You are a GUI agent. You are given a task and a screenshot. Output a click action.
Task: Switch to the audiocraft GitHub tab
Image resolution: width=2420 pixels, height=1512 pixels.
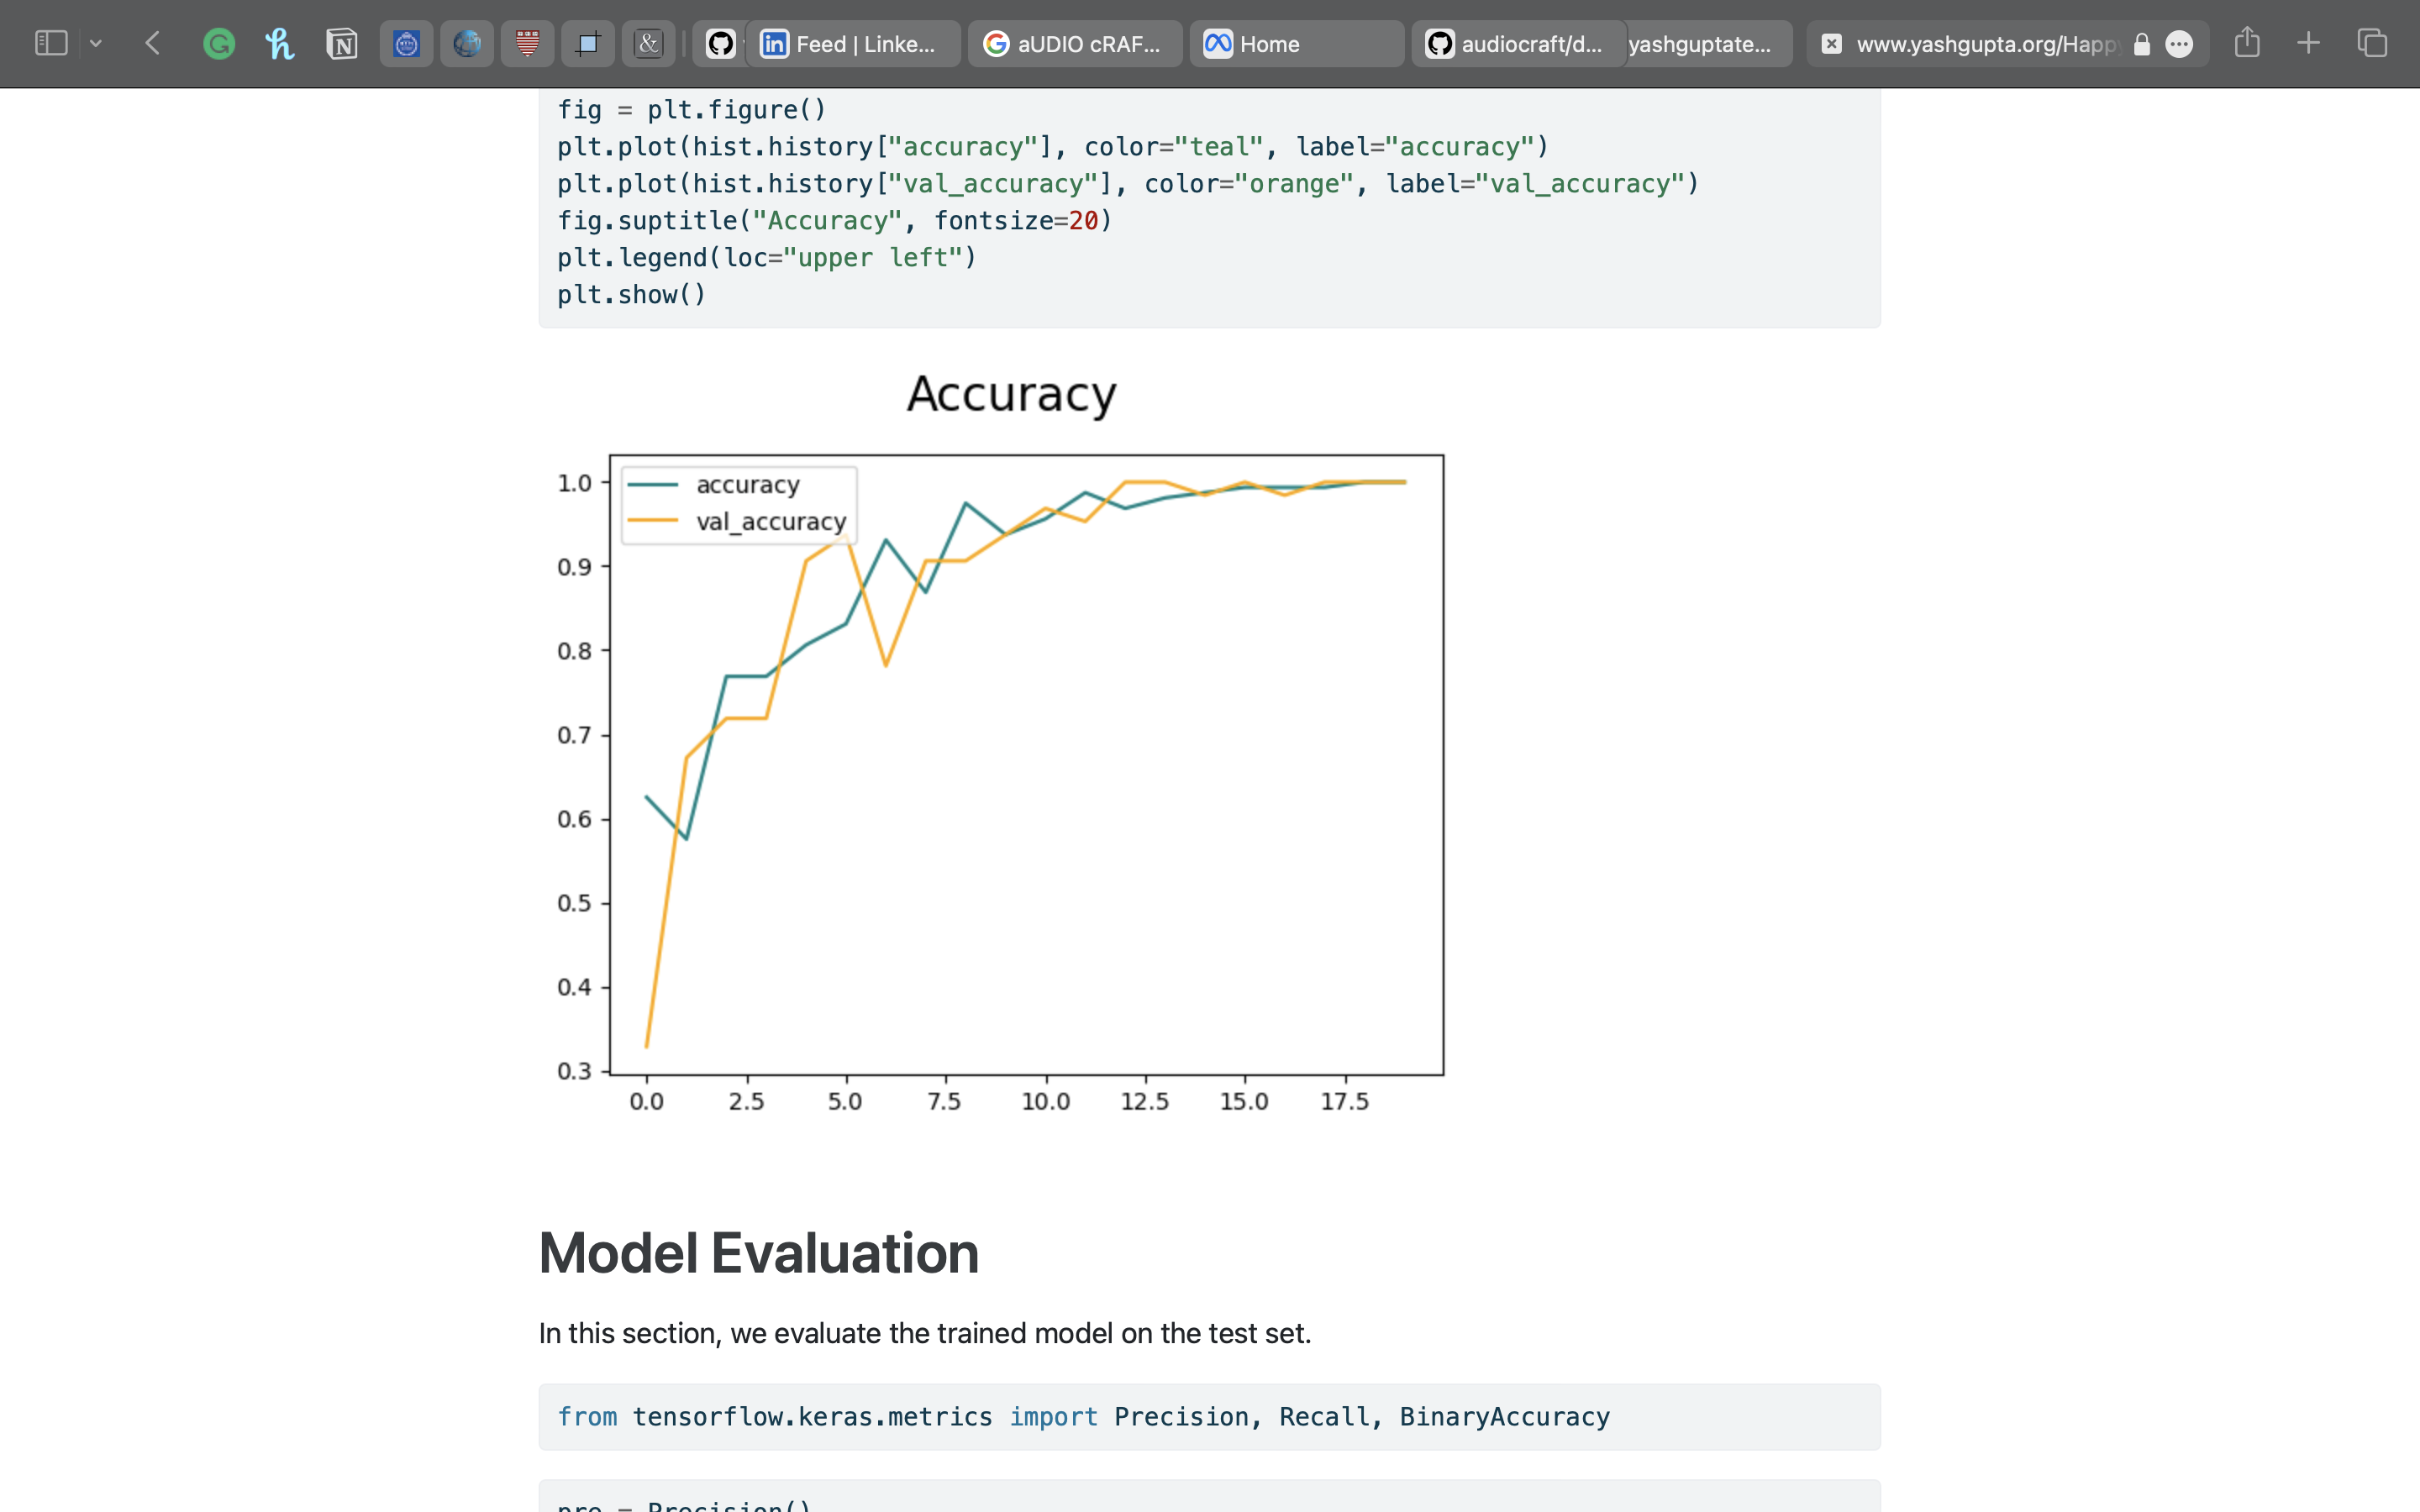coord(1519,43)
